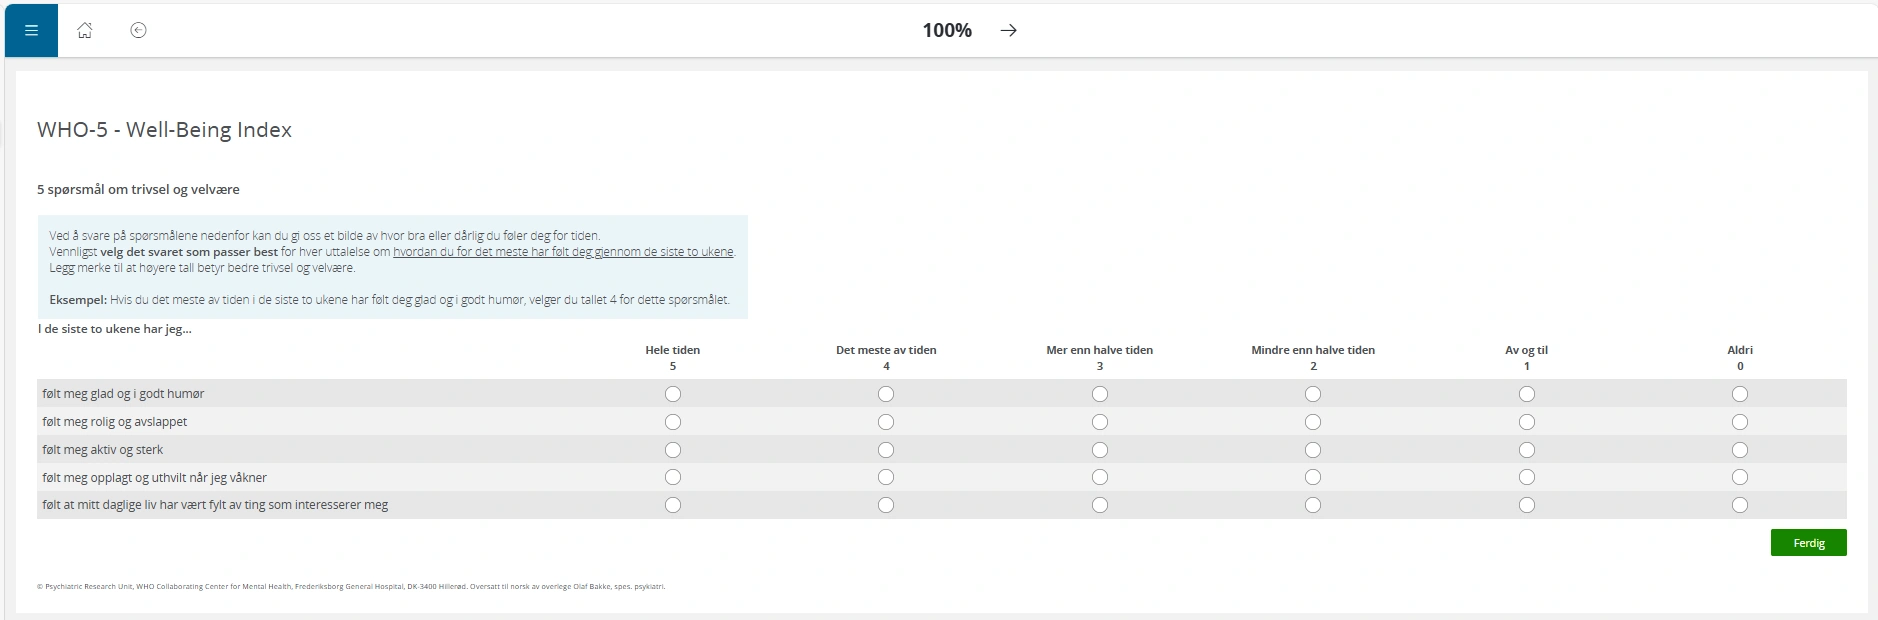Select 'Mindre enn halve tiden' for 'opplagt og uthvilt'
This screenshot has width=1878, height=620.
(1313, 477)
